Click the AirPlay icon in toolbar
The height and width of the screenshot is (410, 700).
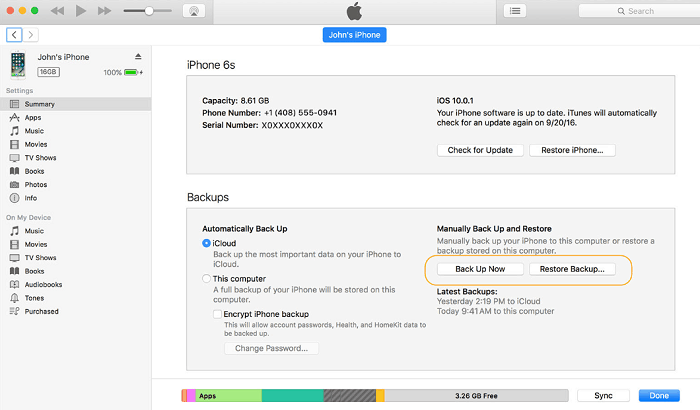[x=194, y=11]
